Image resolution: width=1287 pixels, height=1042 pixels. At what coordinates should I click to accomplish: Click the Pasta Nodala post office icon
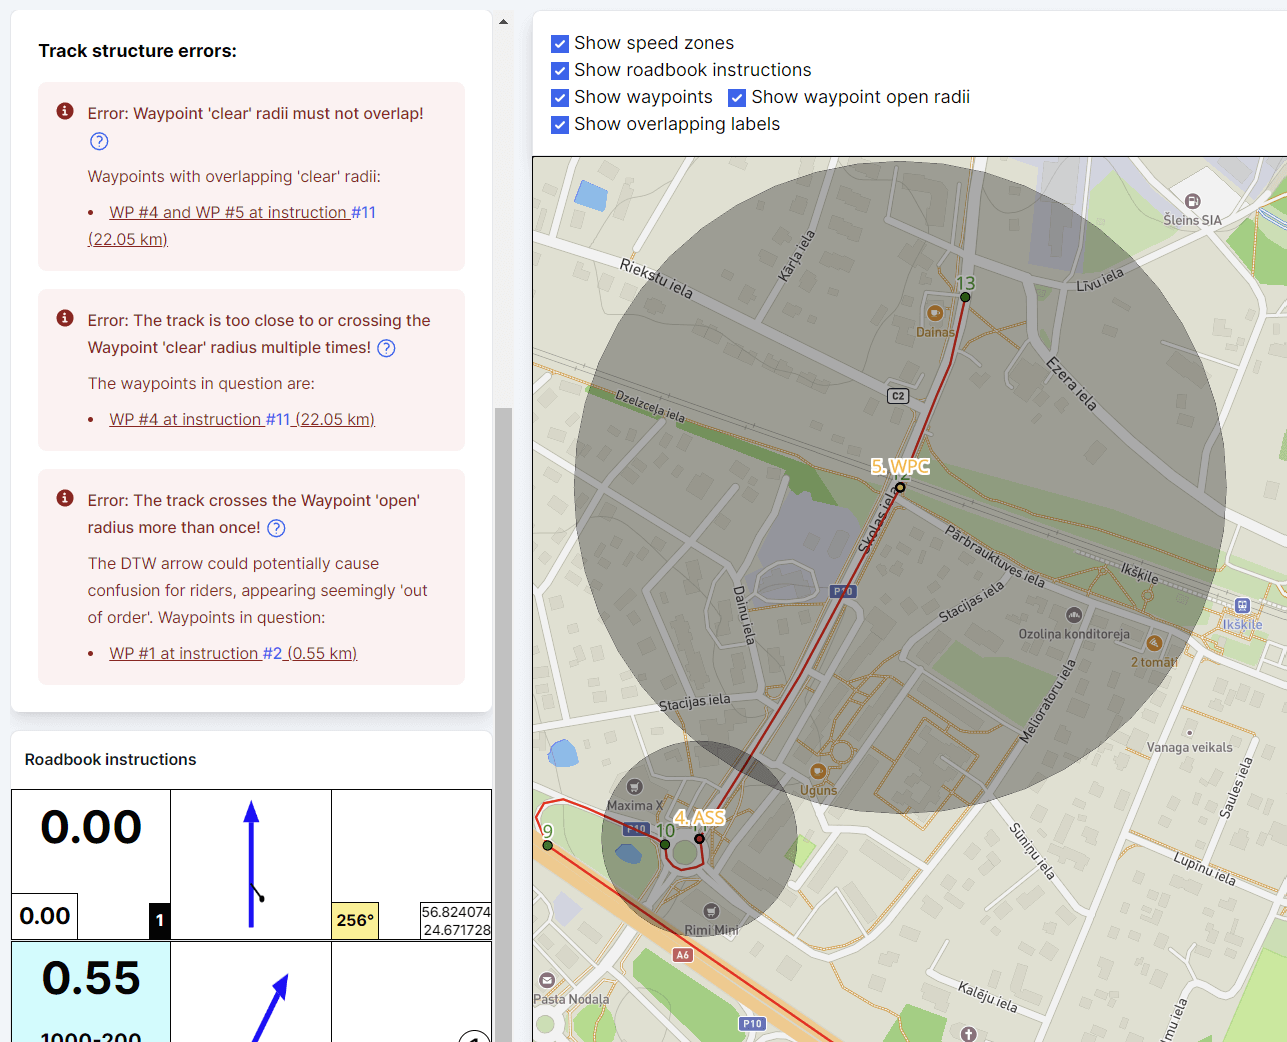pyautogui.click(x=547, y=980)
